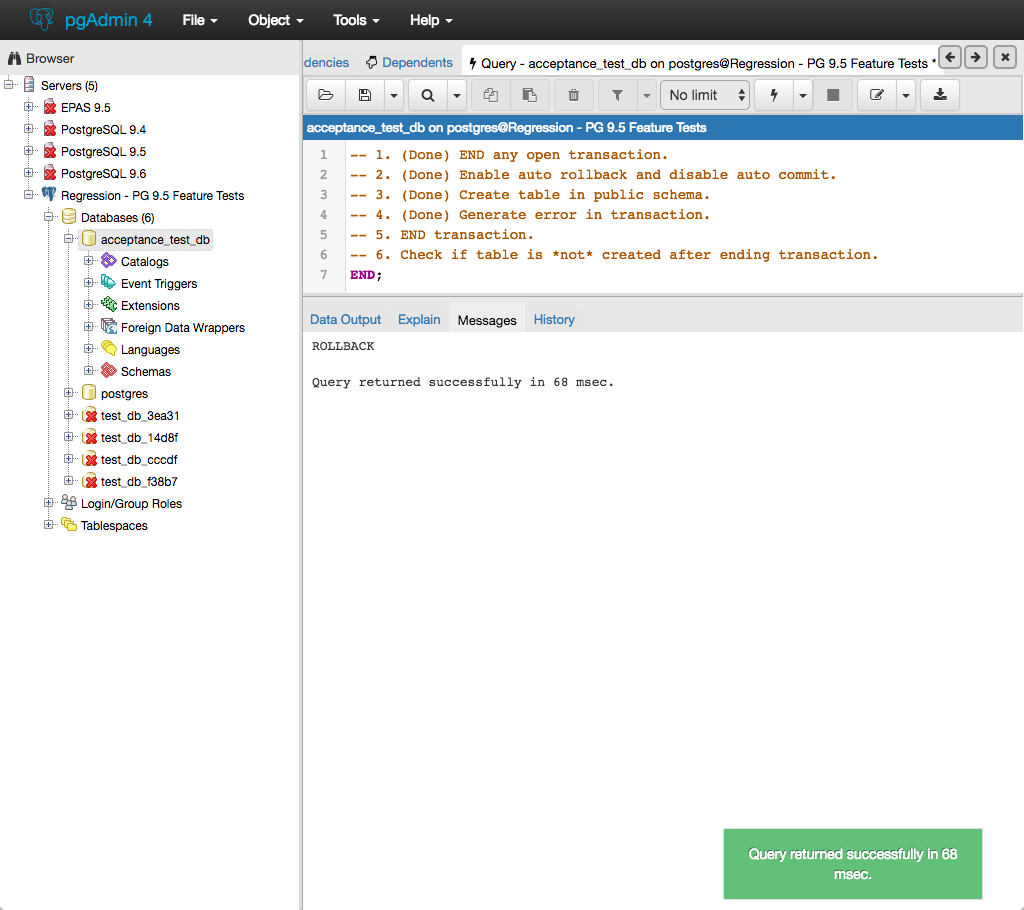Open the save options dropdown arrow
1024x910 pixels.
coord(394,95)
